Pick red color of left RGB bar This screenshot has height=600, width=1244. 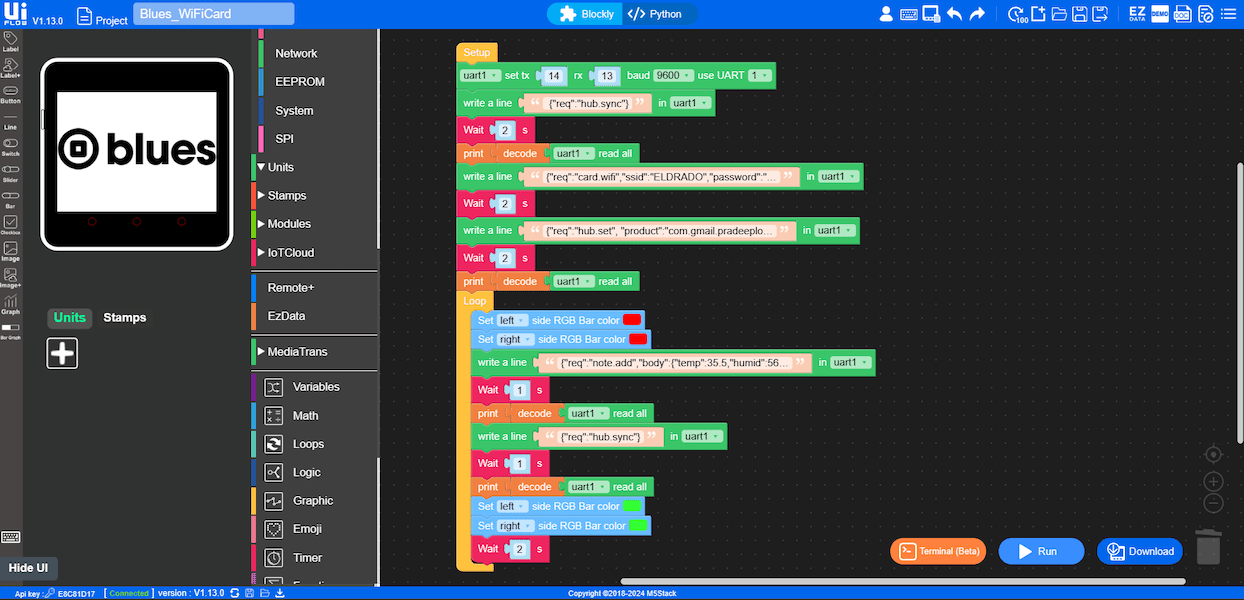tap(632, 320)
